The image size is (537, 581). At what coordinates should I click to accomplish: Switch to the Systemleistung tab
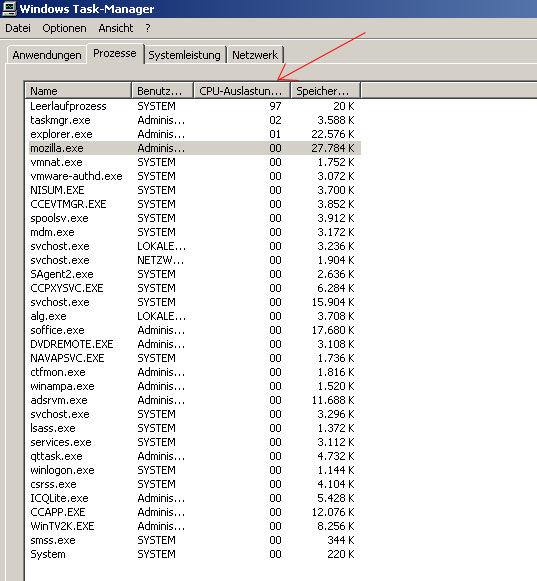click(x=184, y=55)
